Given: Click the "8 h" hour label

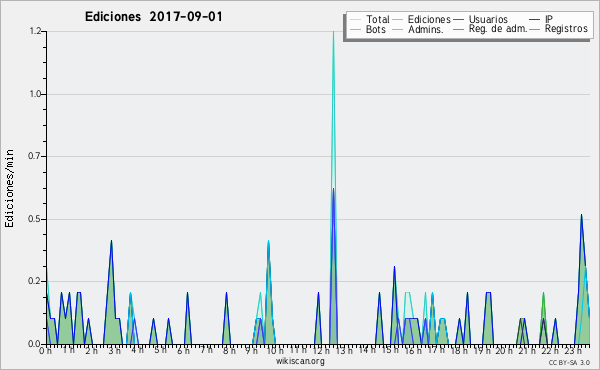Looking at the screenshot, I should pyautogui.click(x=229, y=350).
